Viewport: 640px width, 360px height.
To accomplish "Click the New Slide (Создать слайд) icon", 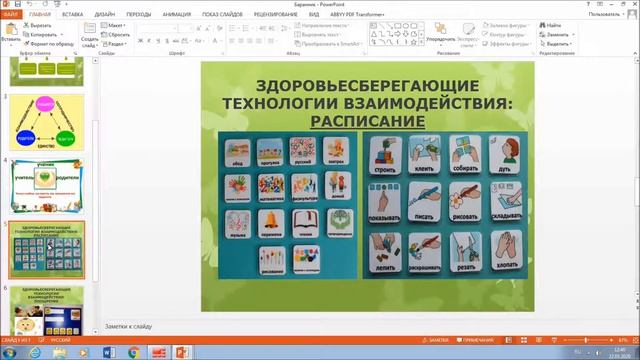I will 89,29.
